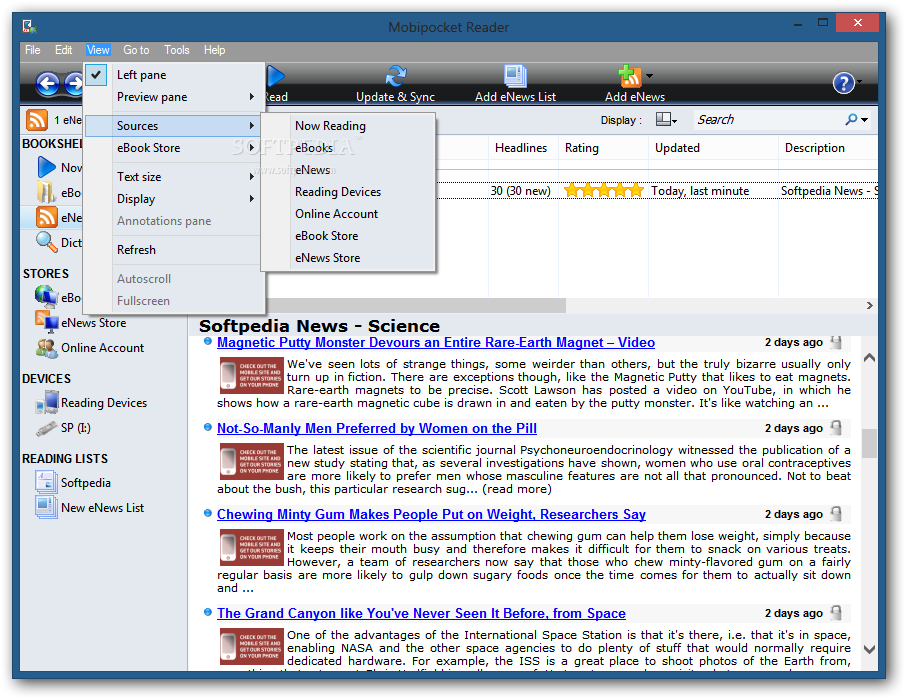Click the Add eNews List icon
The image size is (906, 699).
click(515, 76)
